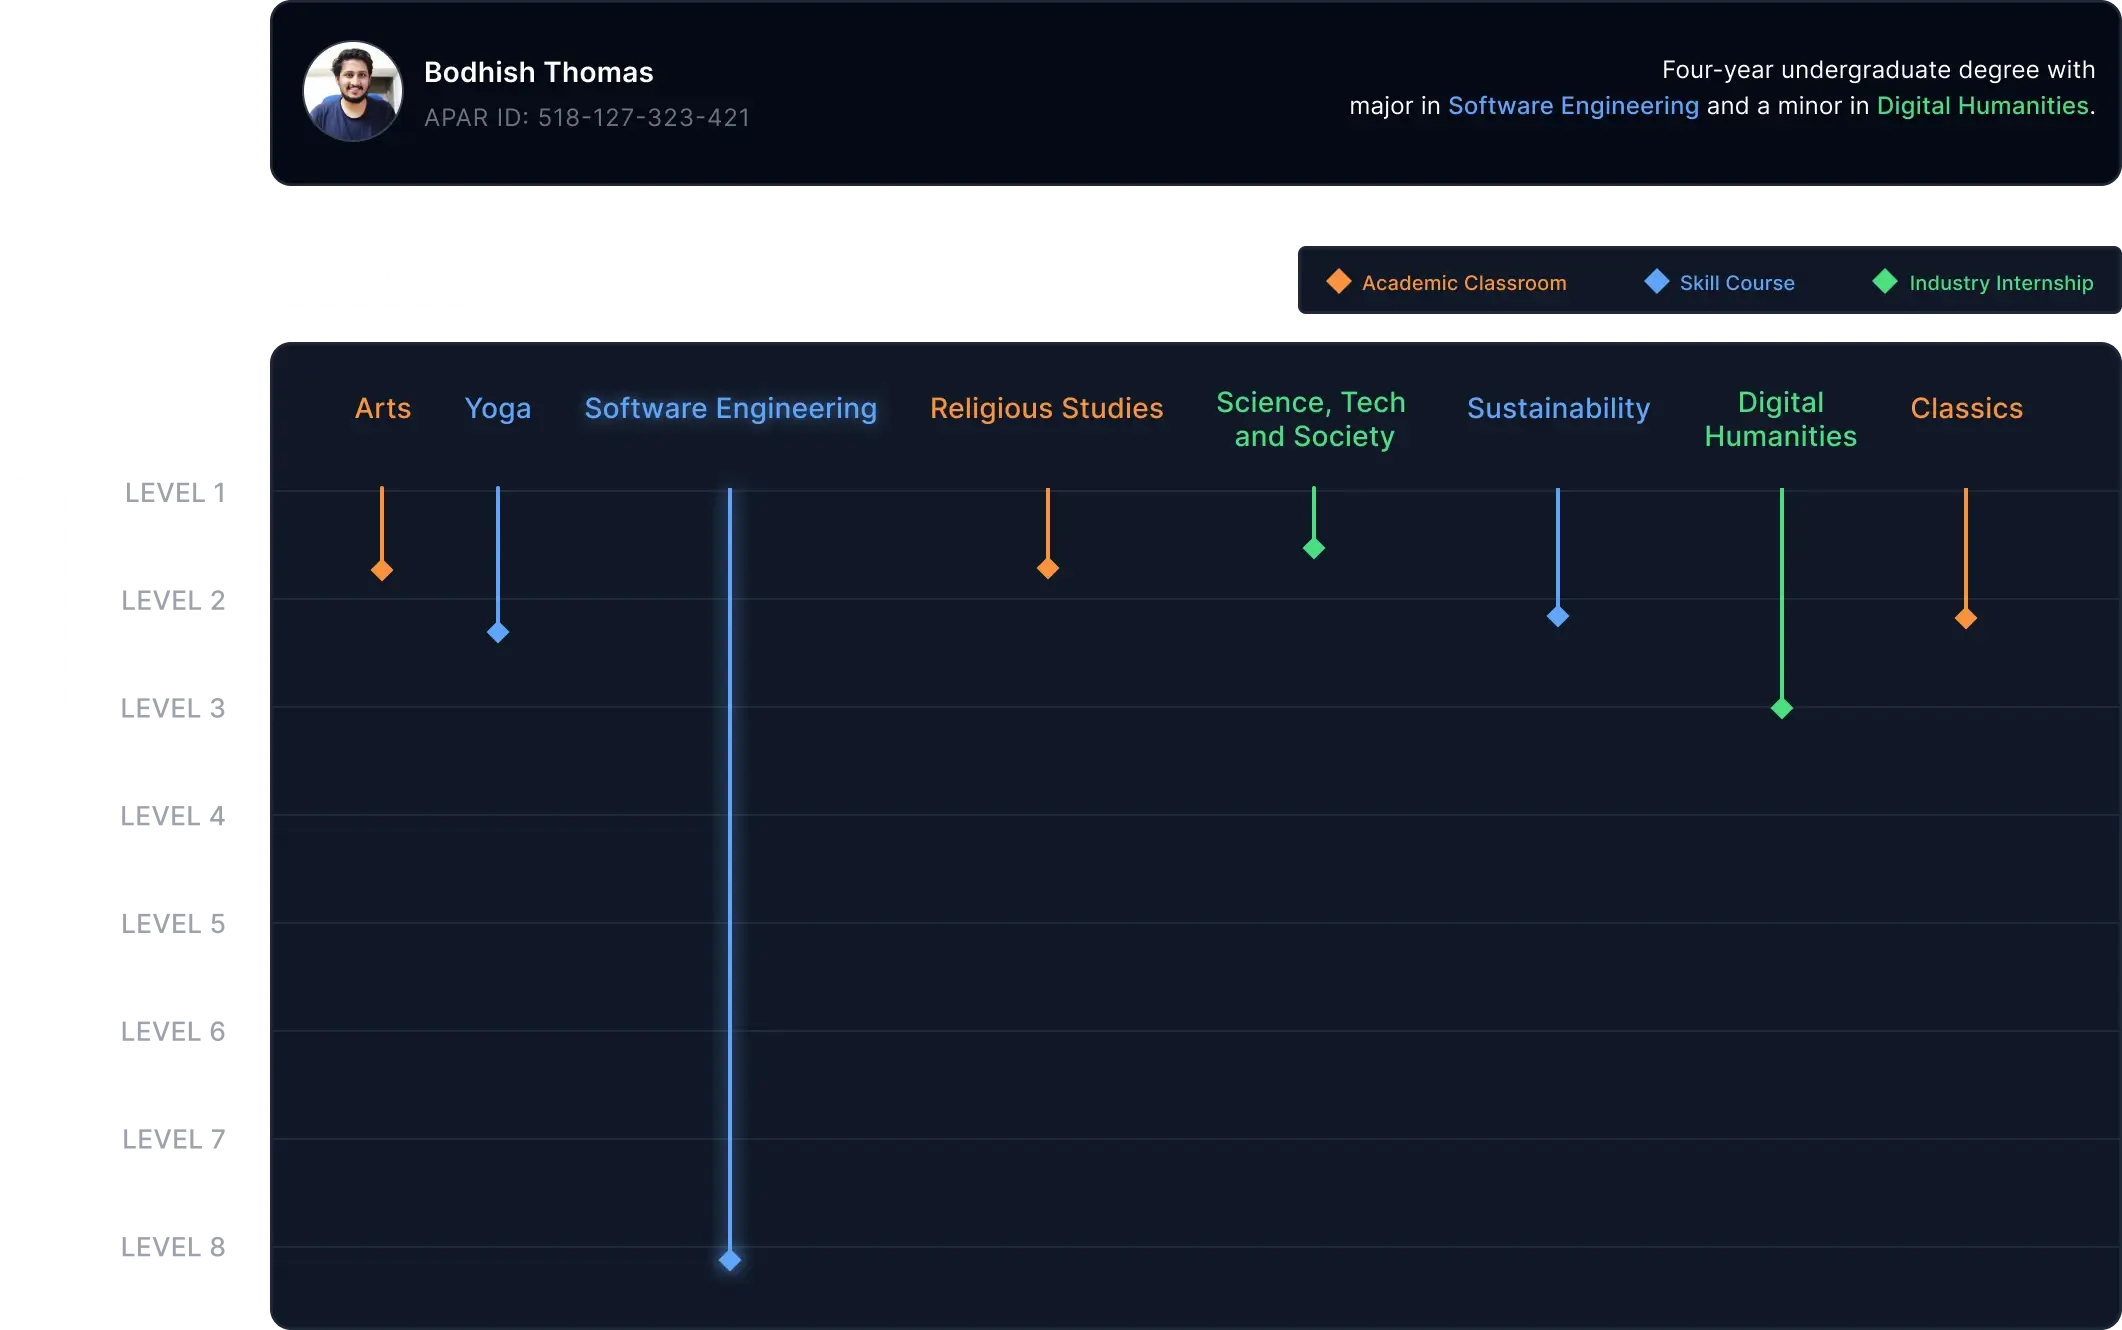Viewport: 2122px width, 1330px height.
Task: Select the Classics column header
Action: (x=1966, y=408)
